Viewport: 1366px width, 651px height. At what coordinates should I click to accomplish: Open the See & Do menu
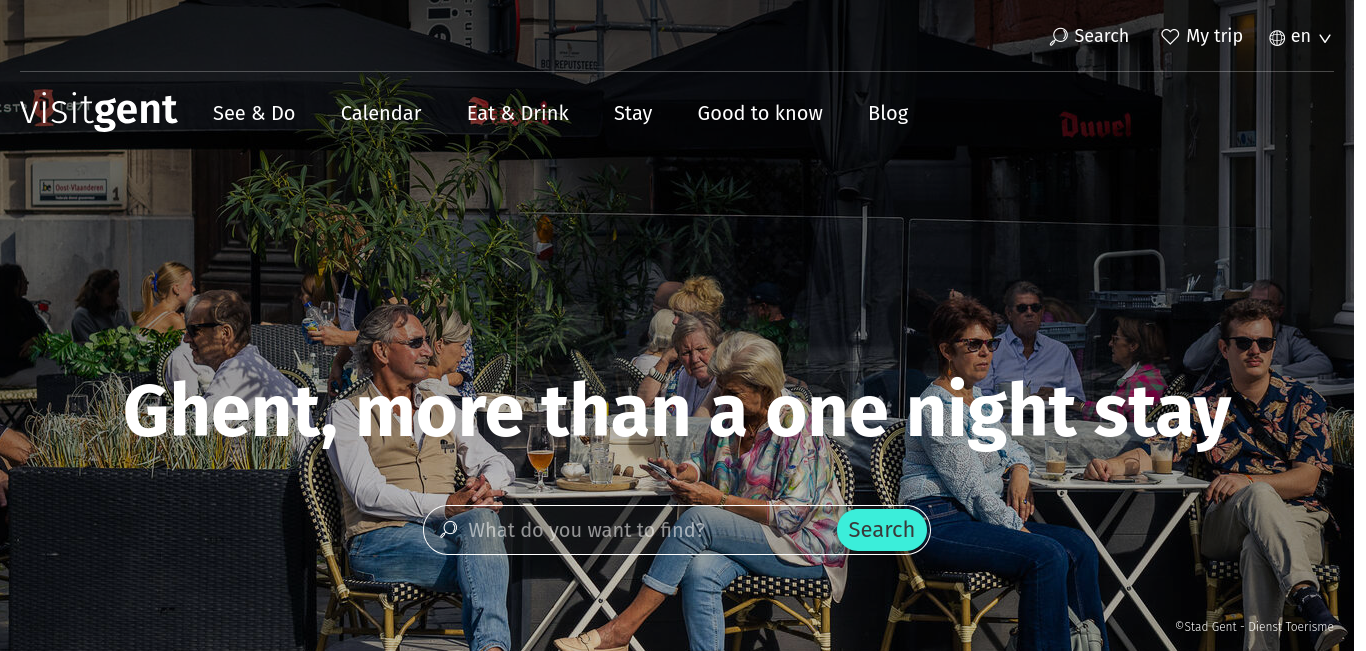pos(254,113)
